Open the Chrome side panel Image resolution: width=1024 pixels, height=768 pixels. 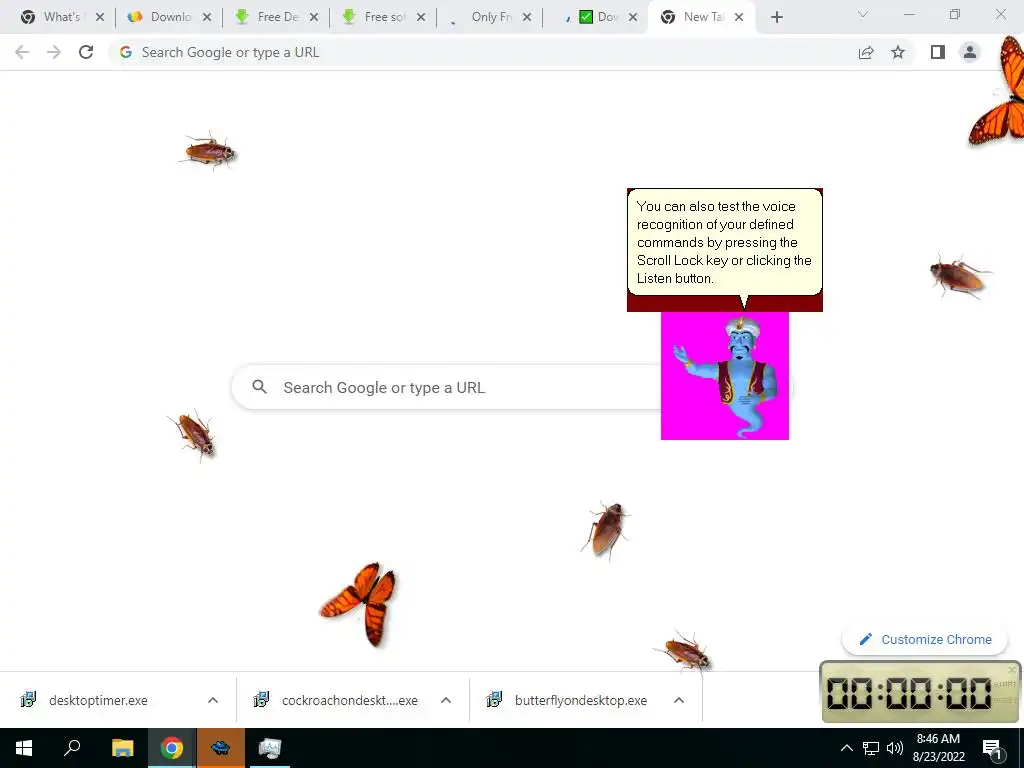pyautogui.click(x=938, y=52)
